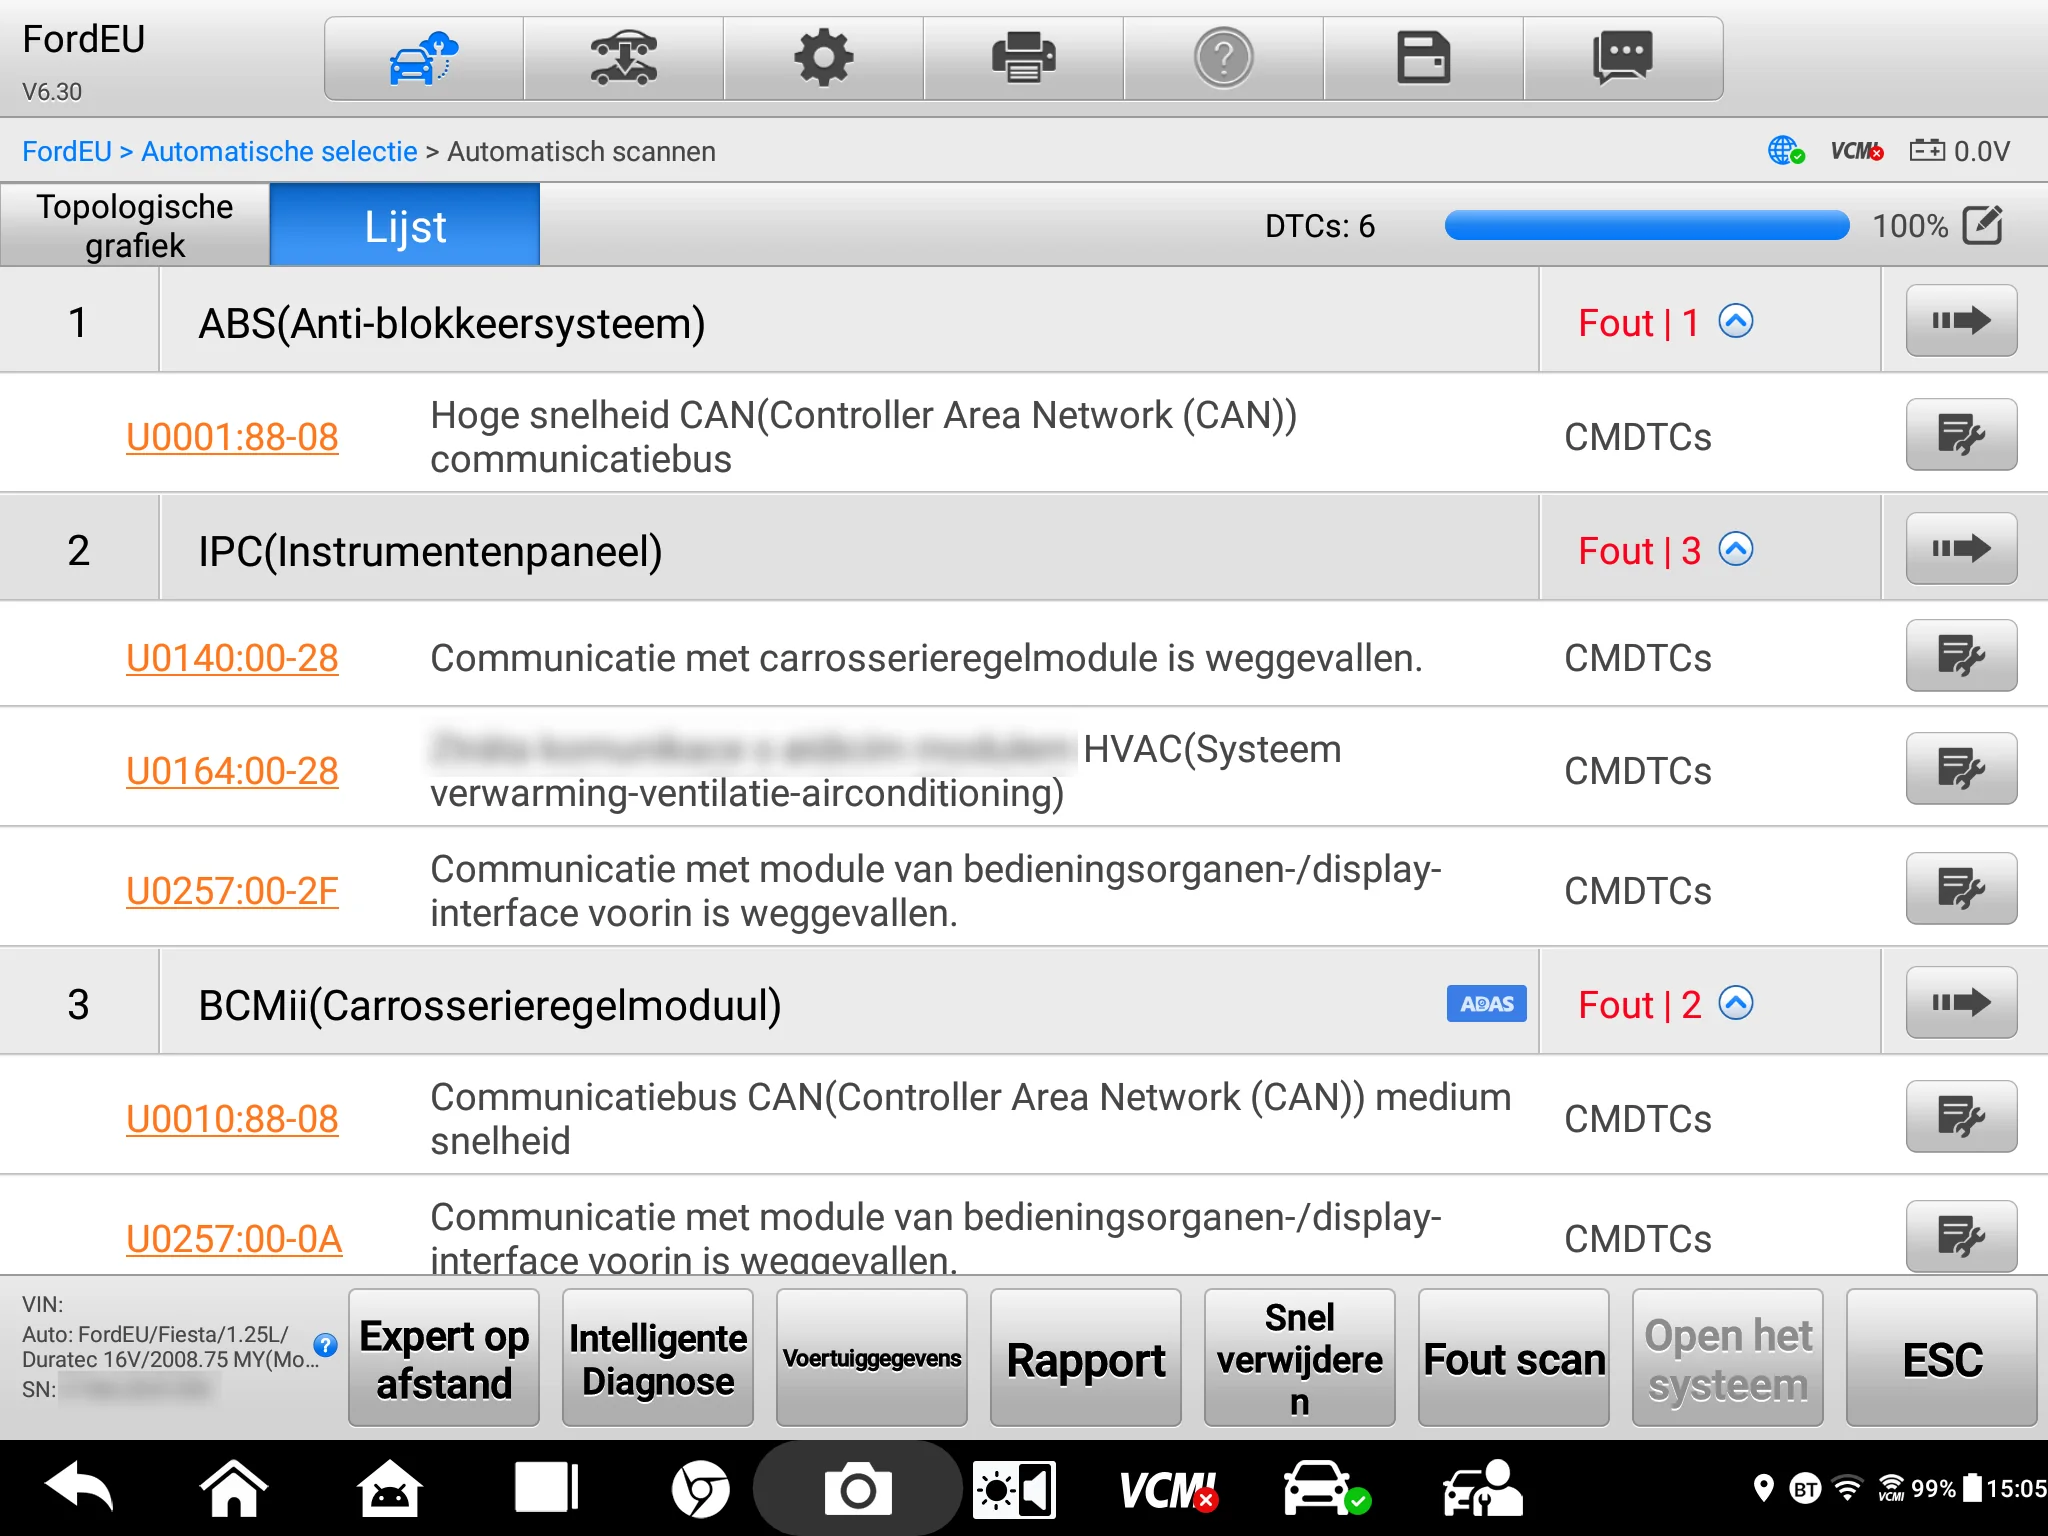Enter ABS system with arrow button
Screen dimensions: 2048x1536
click(1961, 321)
